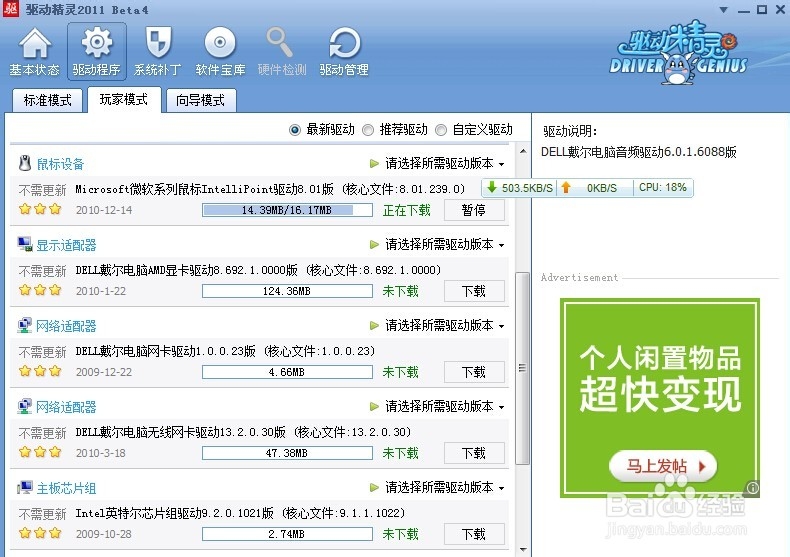Screen dimensions: 790x557
Task: Select the 推荐驱动 radio button
Action: pos(368,130)
